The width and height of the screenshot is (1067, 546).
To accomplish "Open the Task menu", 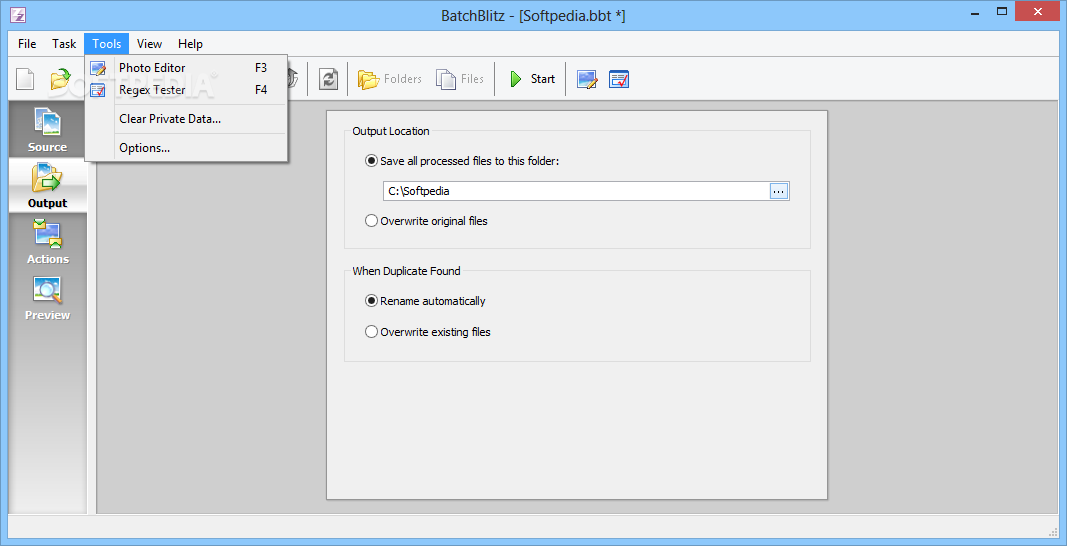I will click(x=64, y=44).
